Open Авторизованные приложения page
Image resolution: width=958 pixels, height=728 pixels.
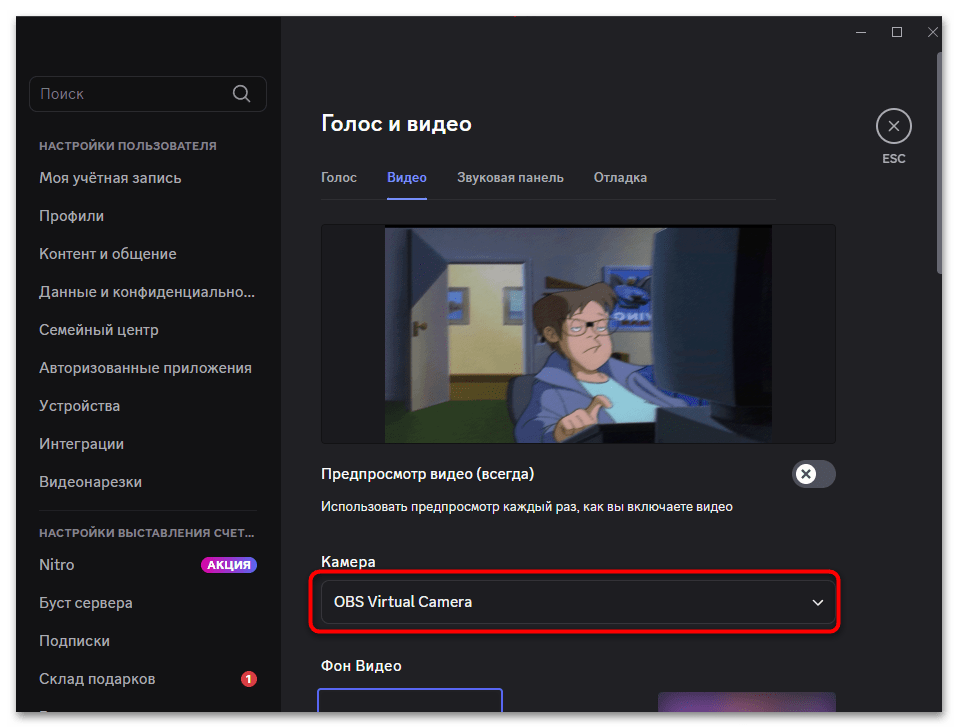pyautogui.click(x=145, y=368)
